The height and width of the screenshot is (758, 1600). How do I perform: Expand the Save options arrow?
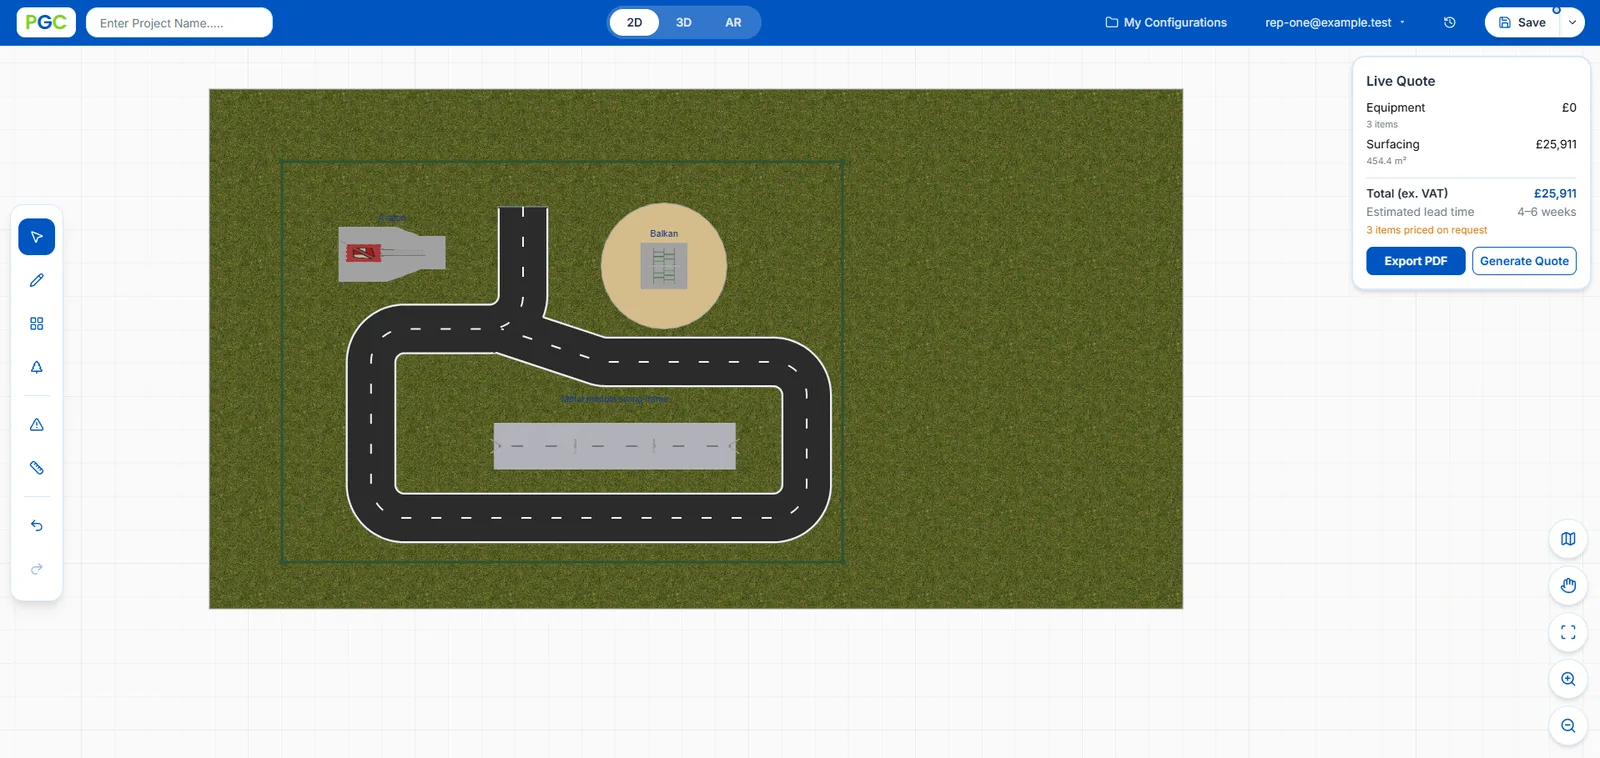pyautogui.click(x=1572, y=22)
